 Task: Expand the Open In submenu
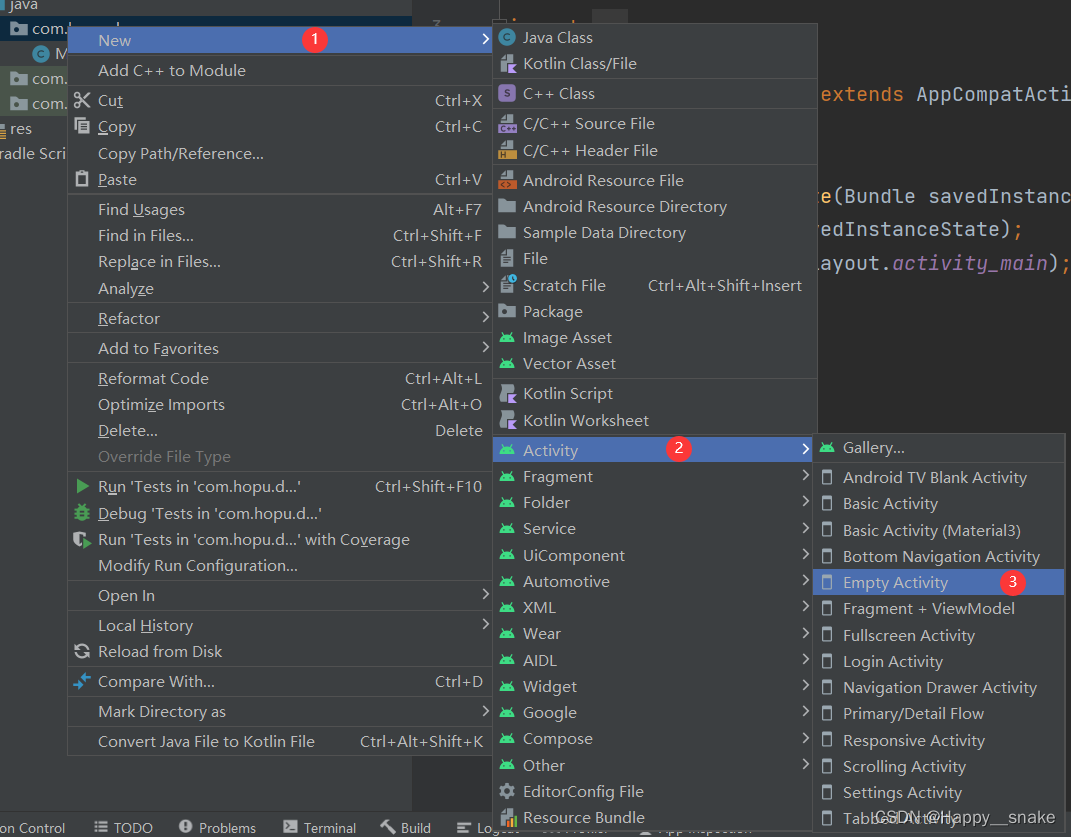tap(486, 595)
